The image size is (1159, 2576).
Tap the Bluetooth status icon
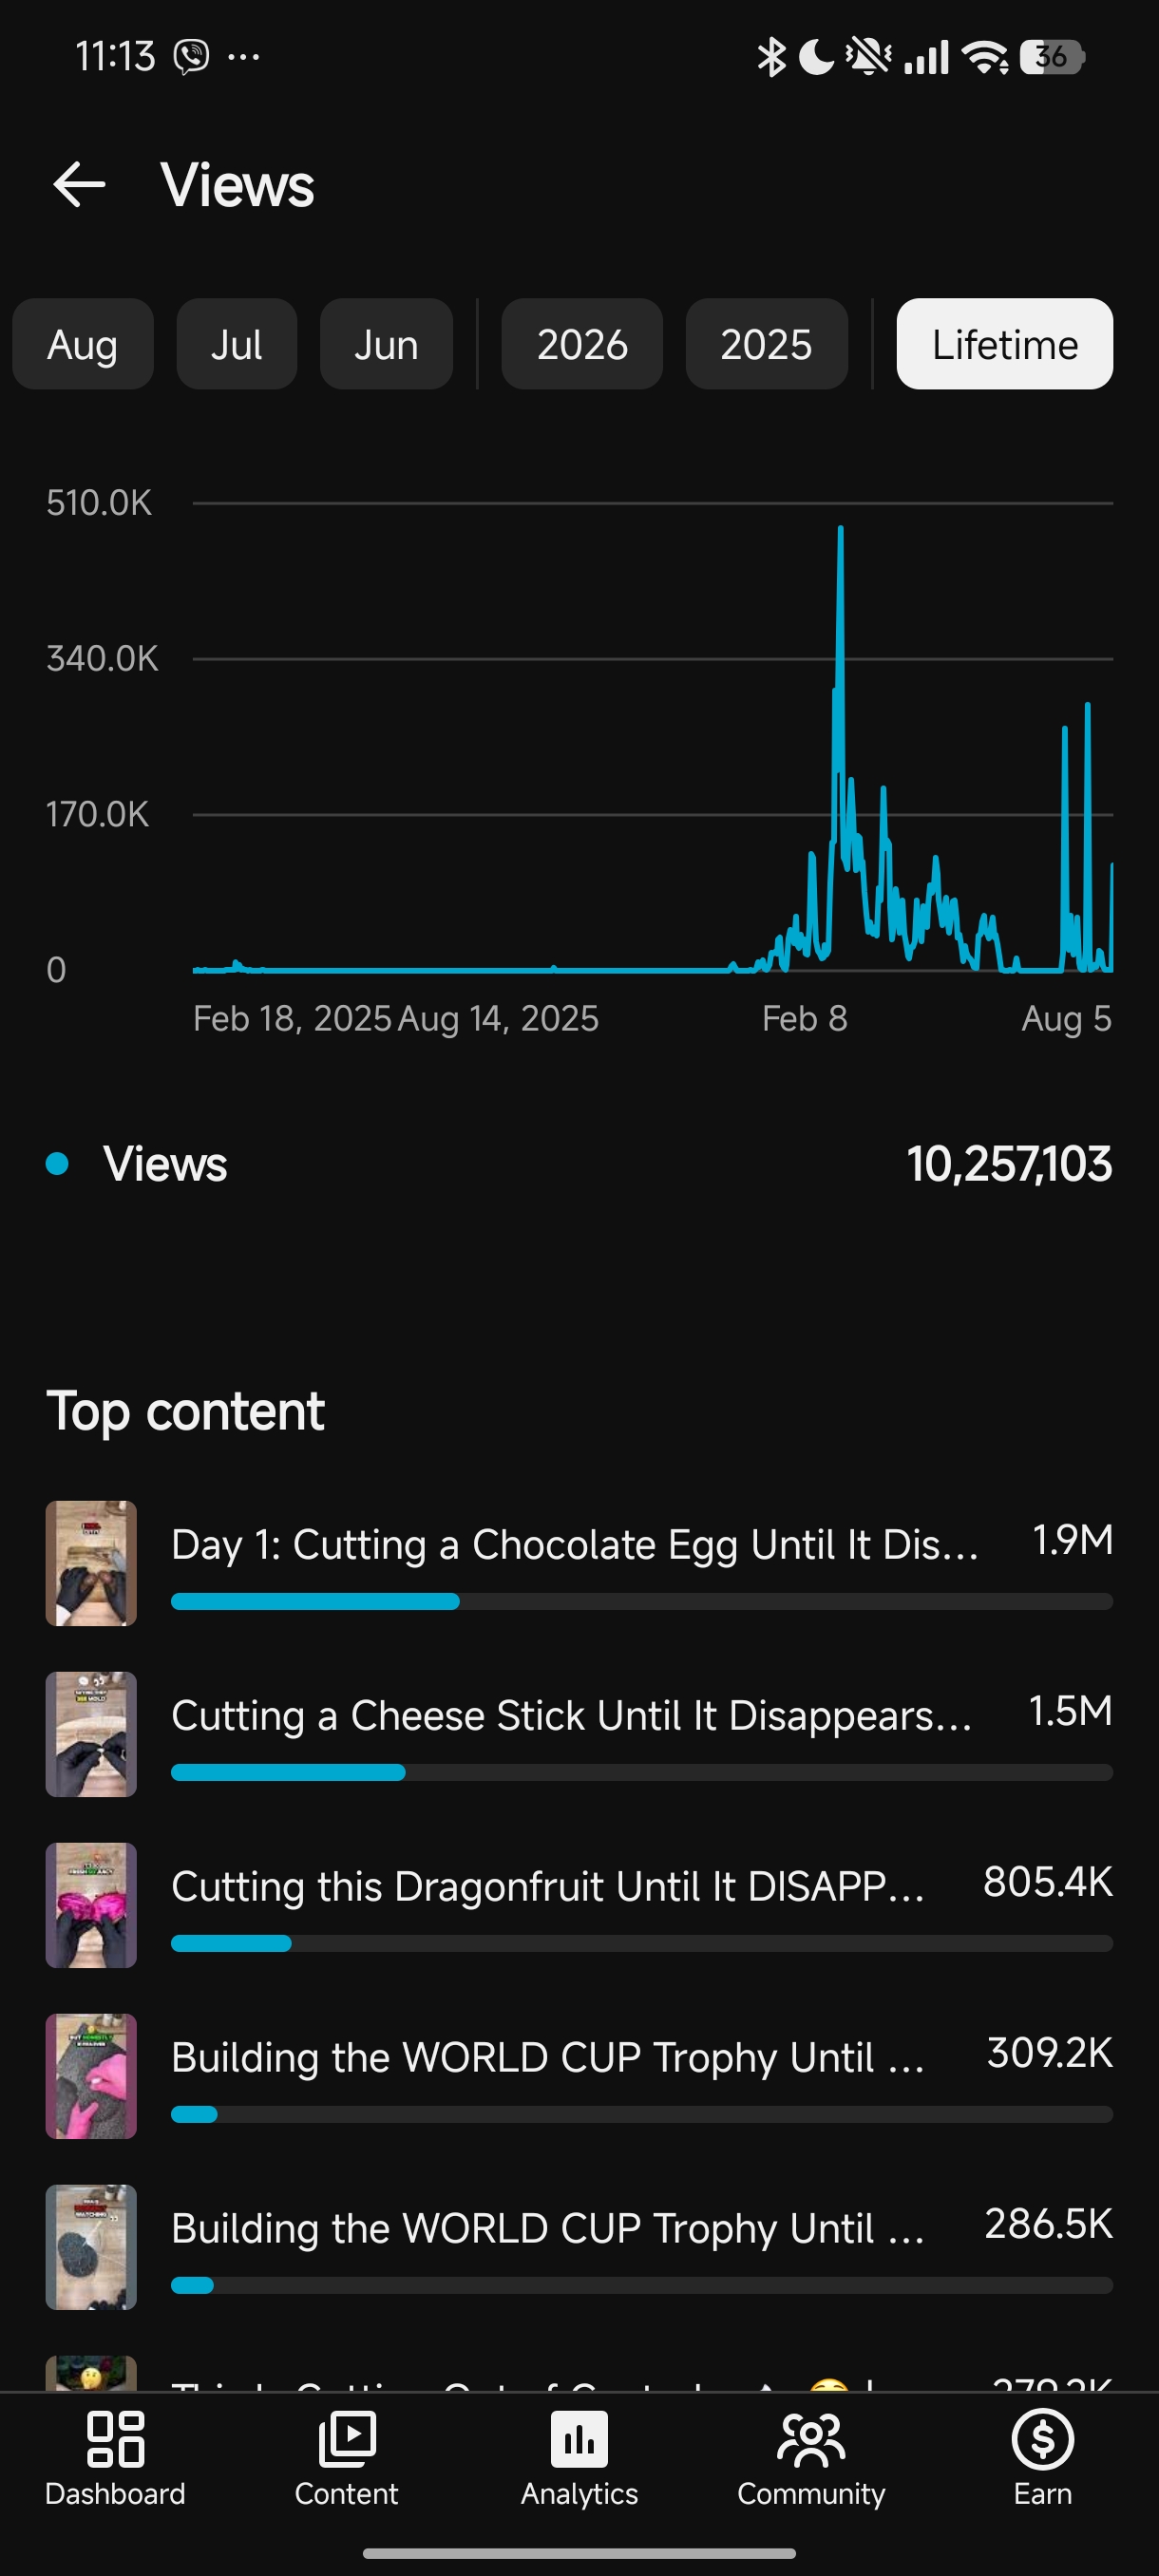(770, 57)
